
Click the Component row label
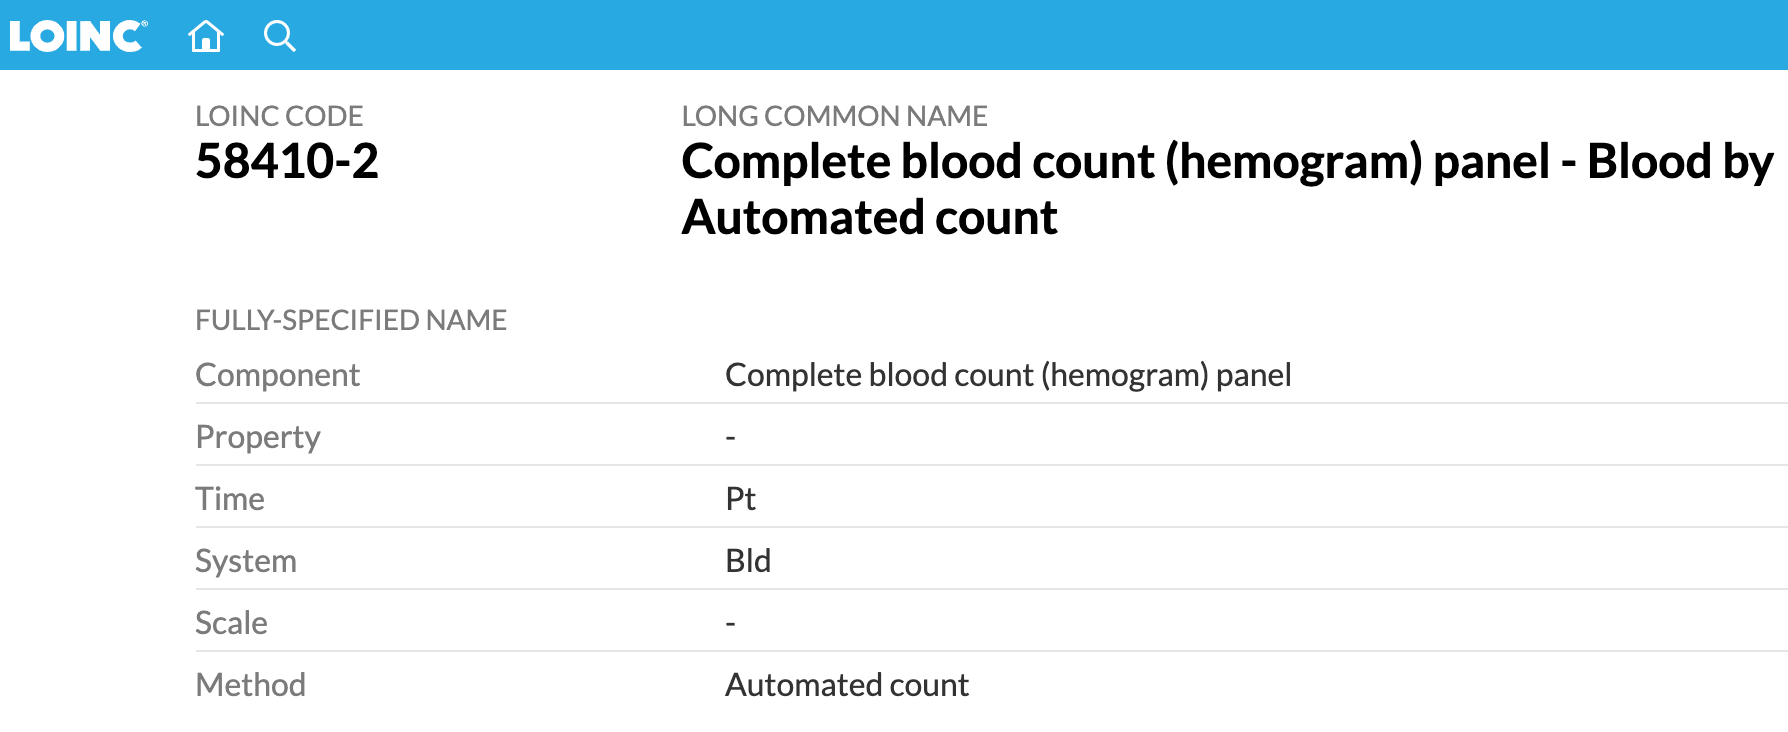click(277, 375)
